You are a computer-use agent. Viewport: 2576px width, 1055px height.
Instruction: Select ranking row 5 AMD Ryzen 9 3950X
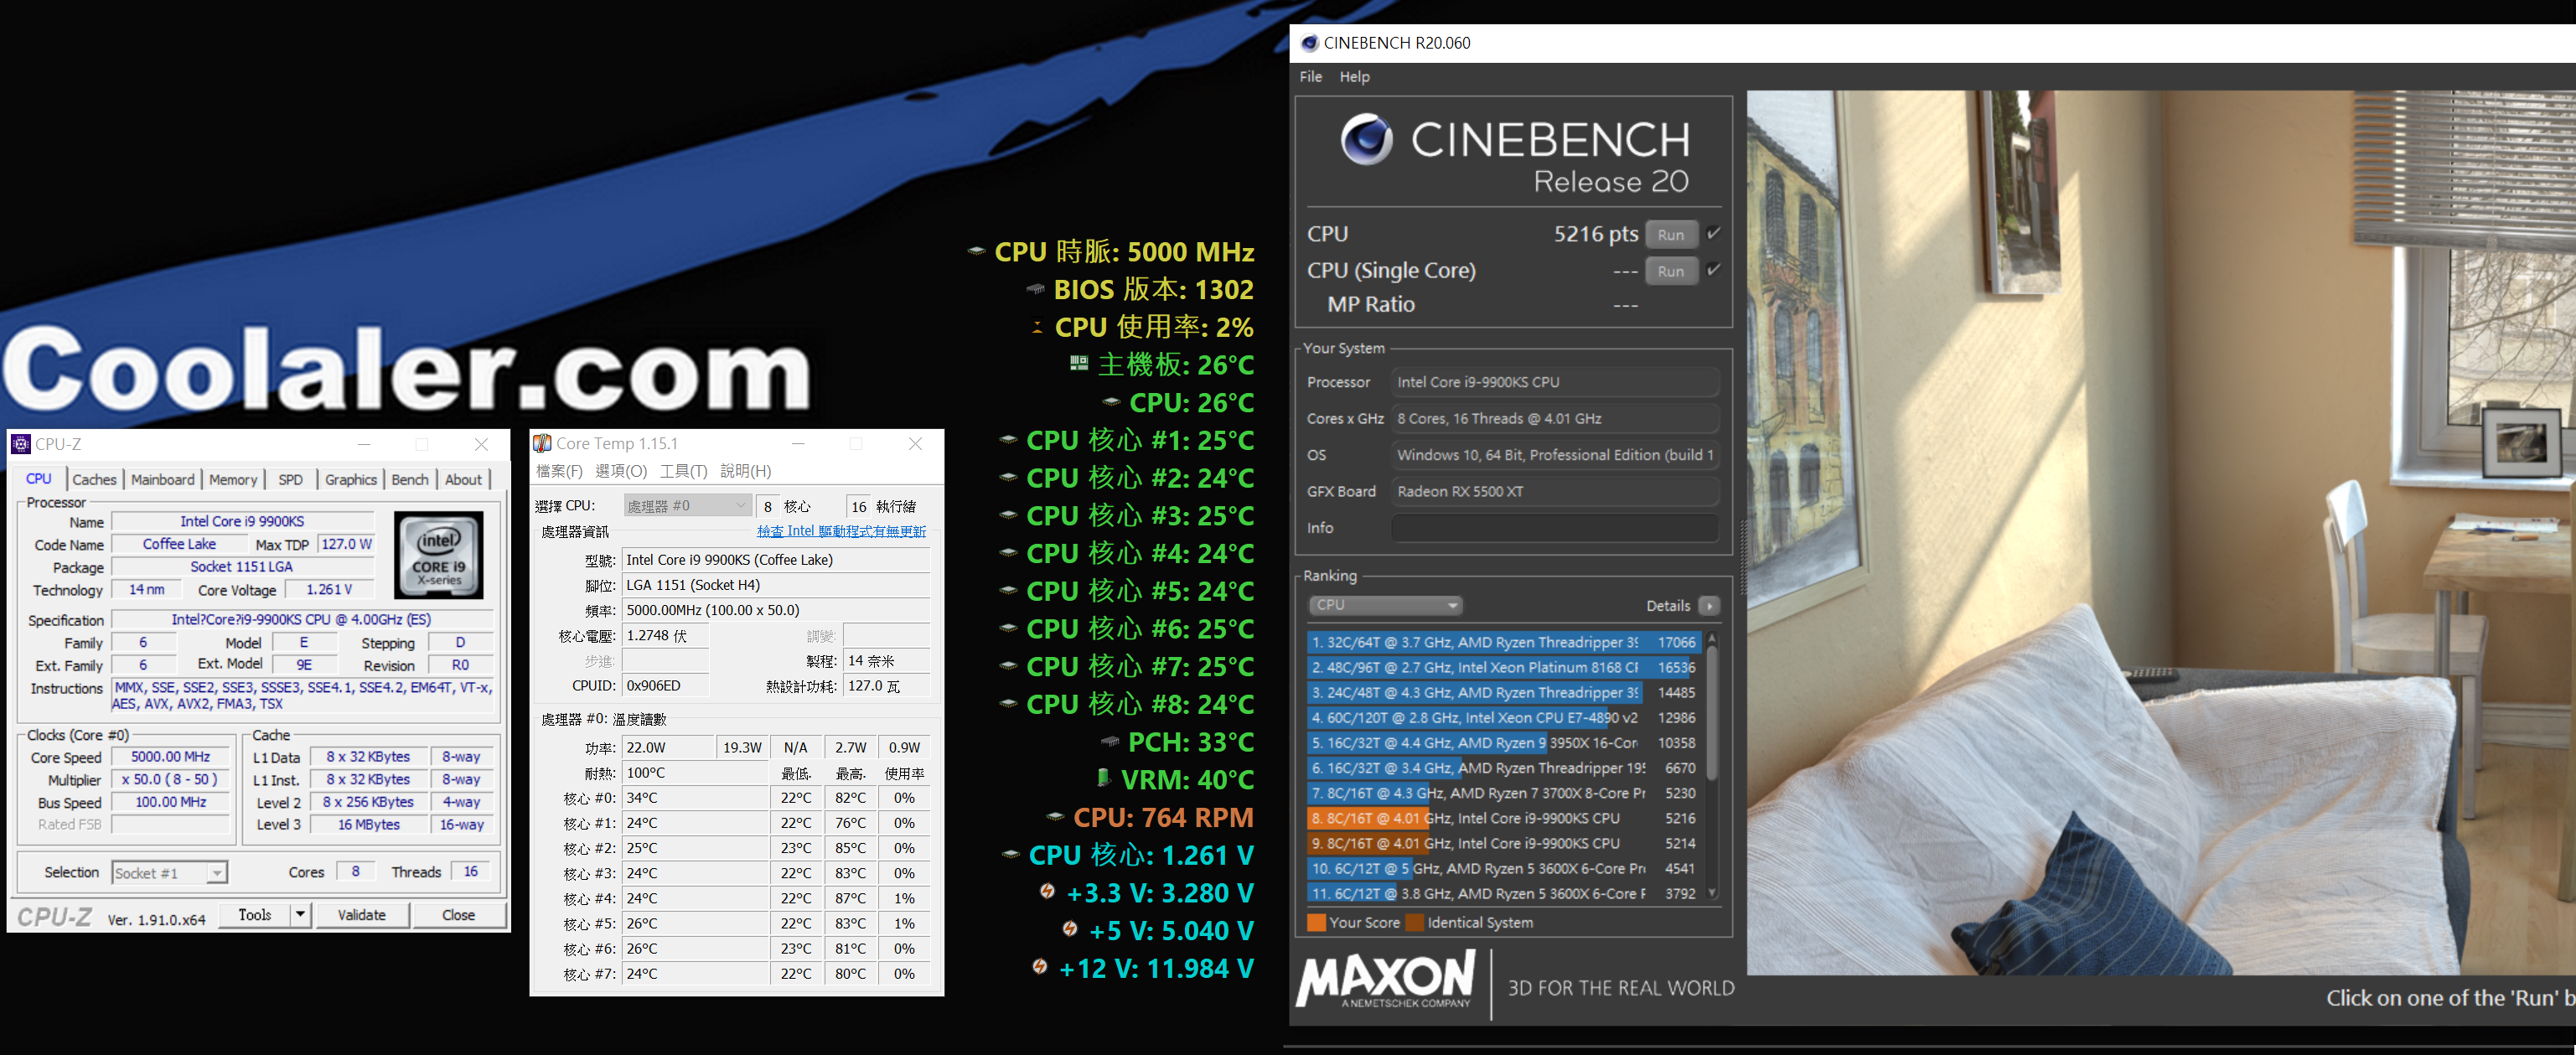click(x=1503, y=743)
